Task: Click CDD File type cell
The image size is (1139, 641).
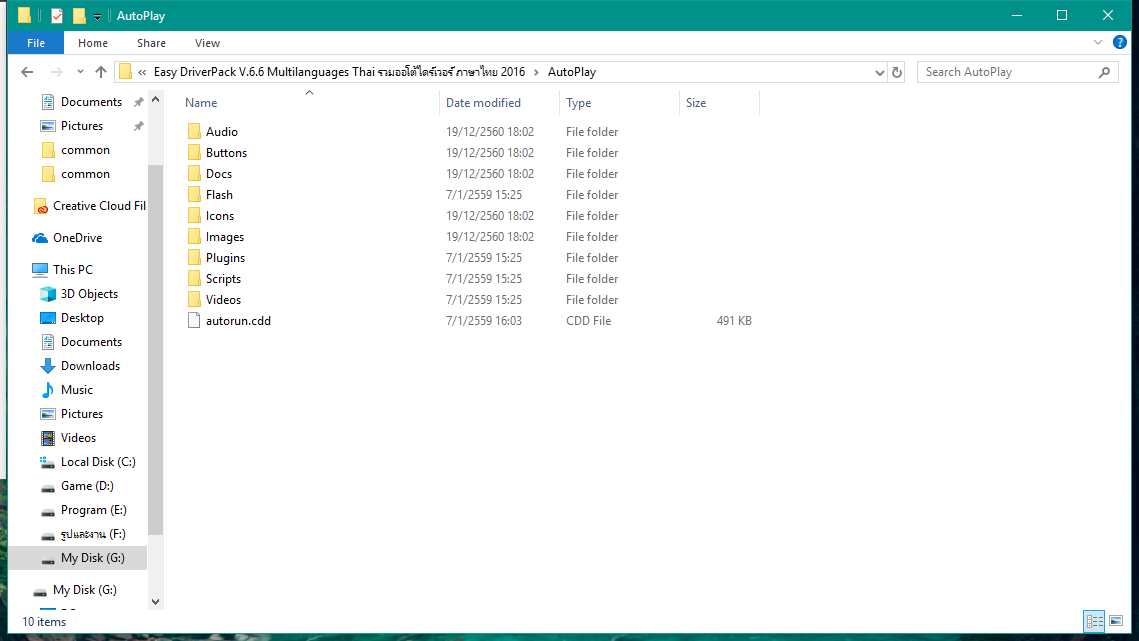Action: [x=588, y=320]
